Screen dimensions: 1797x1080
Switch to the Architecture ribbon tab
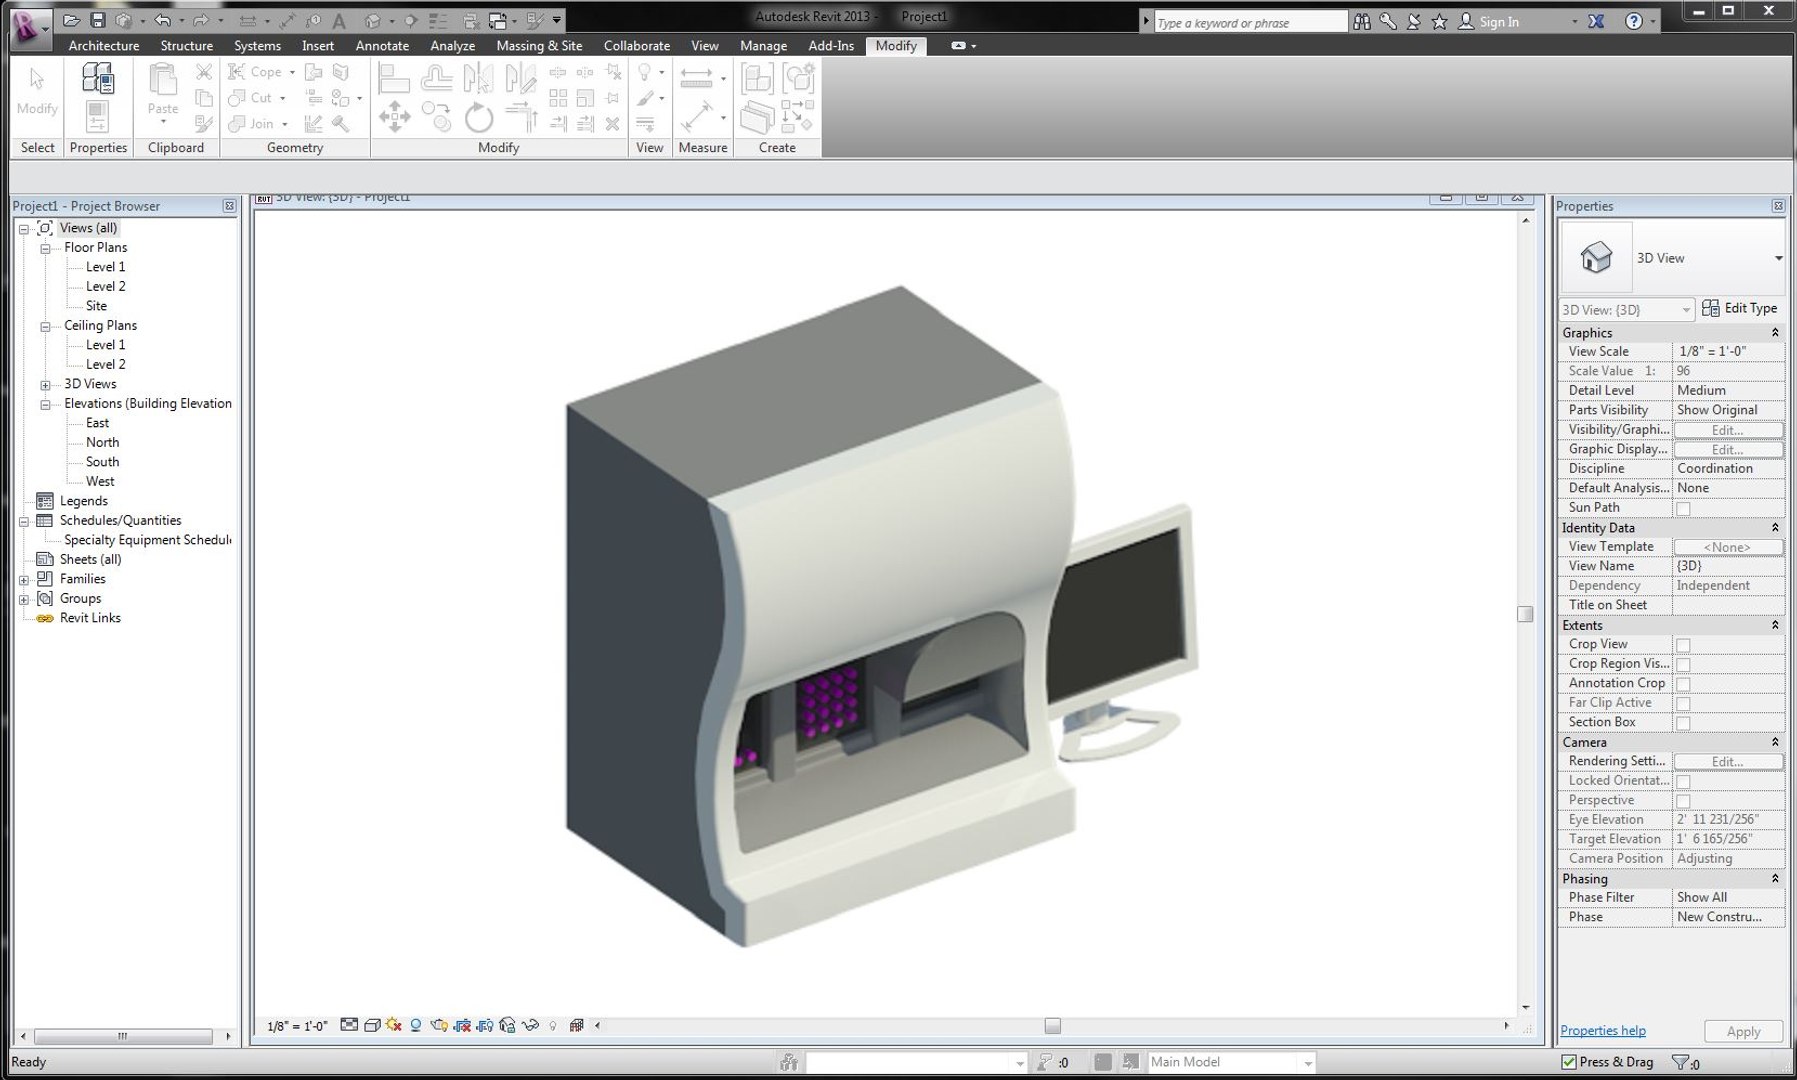tap(104, 46)
